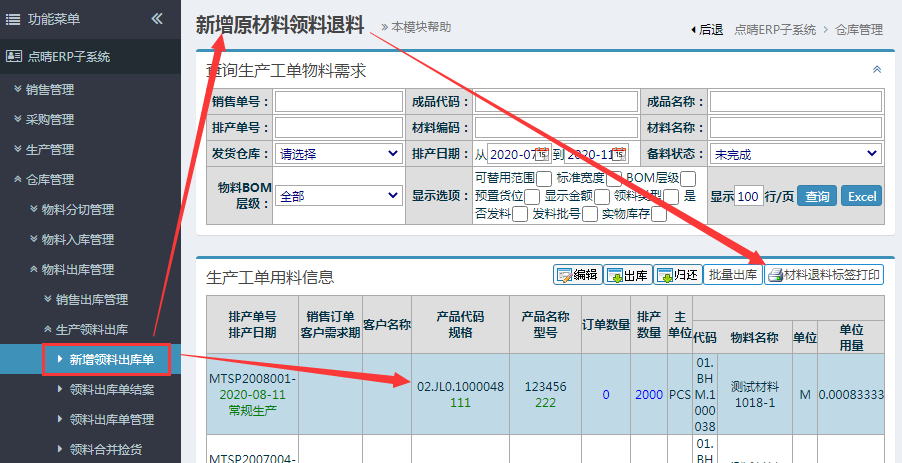Click the 查询 search button
The height and width of the screenshot is (463, 902).
(817, 196)
